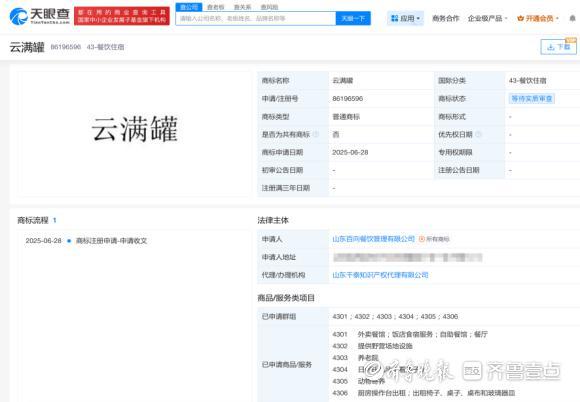Open agency link 山东千泰知识产权代理有限公司
This screenshot has width=580, height=402.
click(380, 275)
